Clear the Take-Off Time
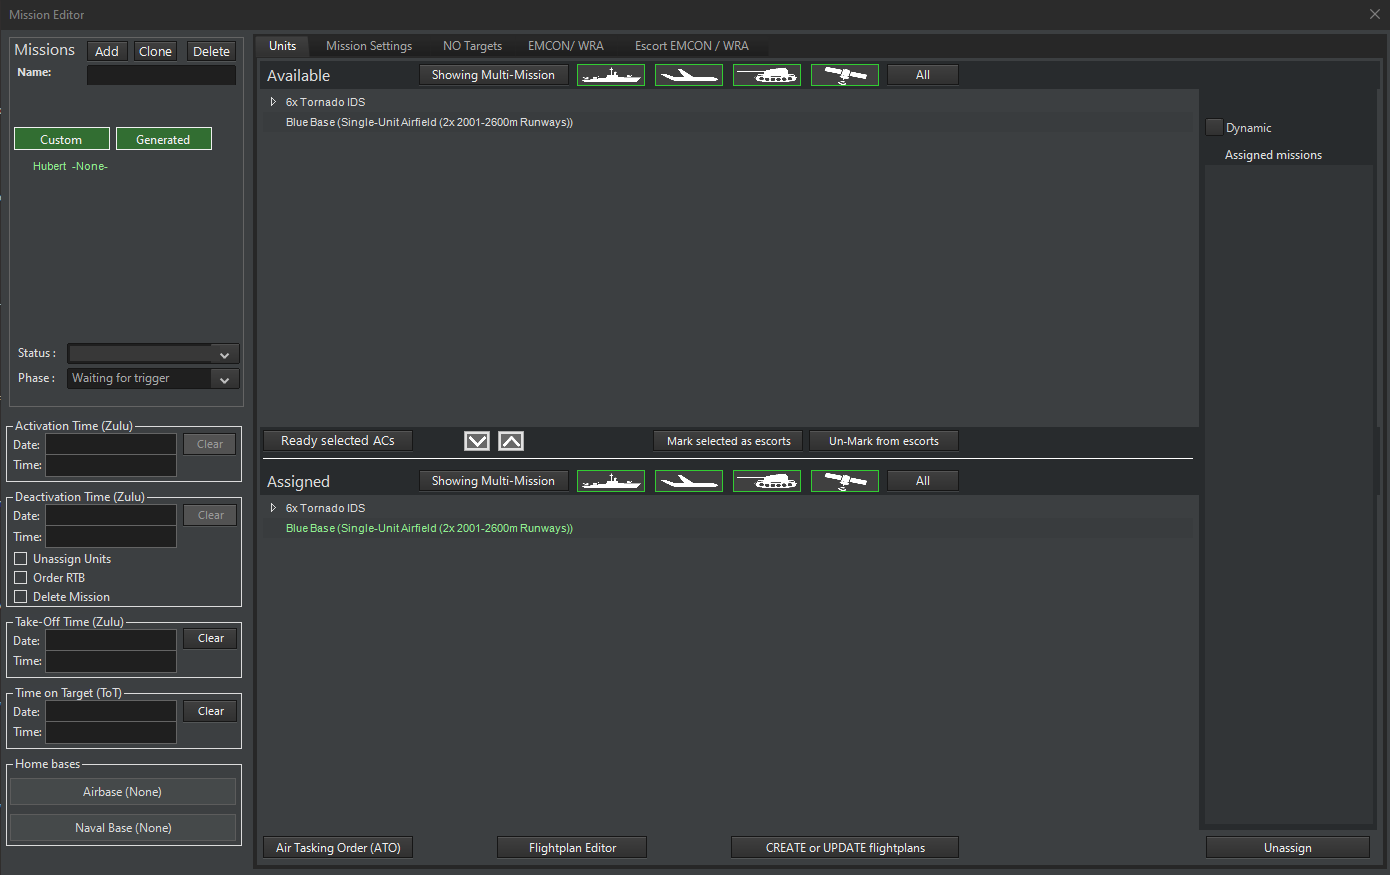 (210, 638)
